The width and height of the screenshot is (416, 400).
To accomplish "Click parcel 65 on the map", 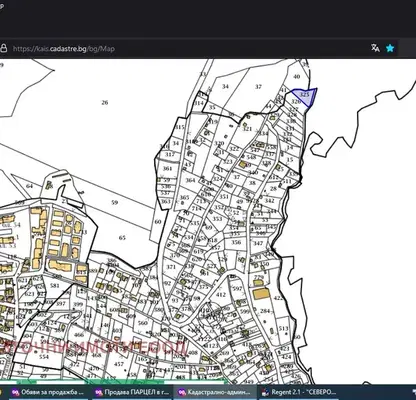I will pyautogui.click(x=122, y=238).
